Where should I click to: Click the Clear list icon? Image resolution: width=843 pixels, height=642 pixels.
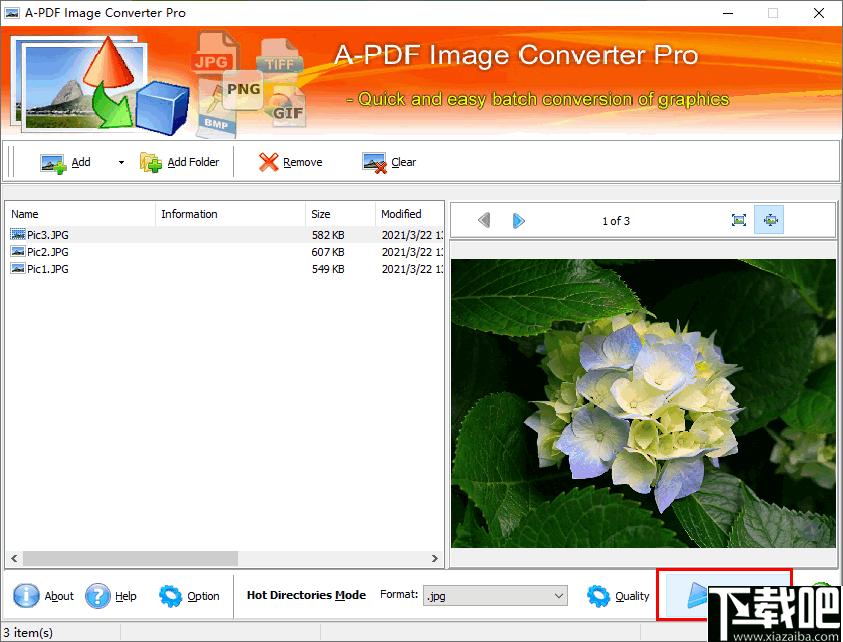point(374,163)
